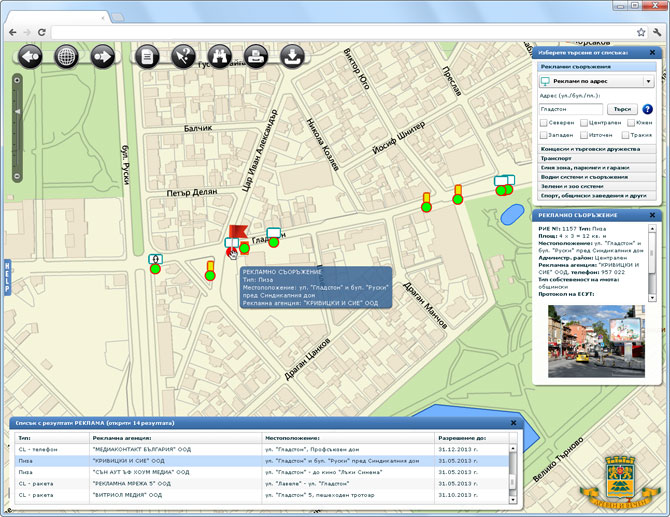670x517 pixels.
Task: Expand Концесии и търговски дружества section
Action: pos(597,149)
